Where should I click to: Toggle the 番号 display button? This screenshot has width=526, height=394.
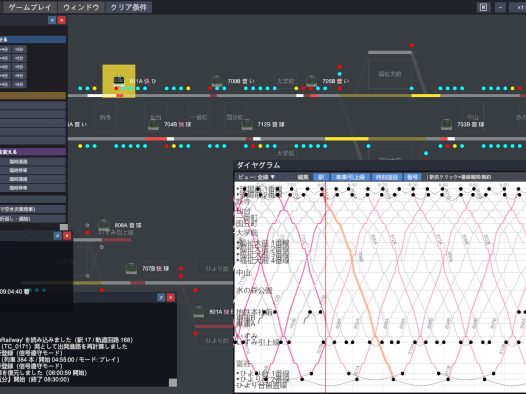[x=412, y=177]
